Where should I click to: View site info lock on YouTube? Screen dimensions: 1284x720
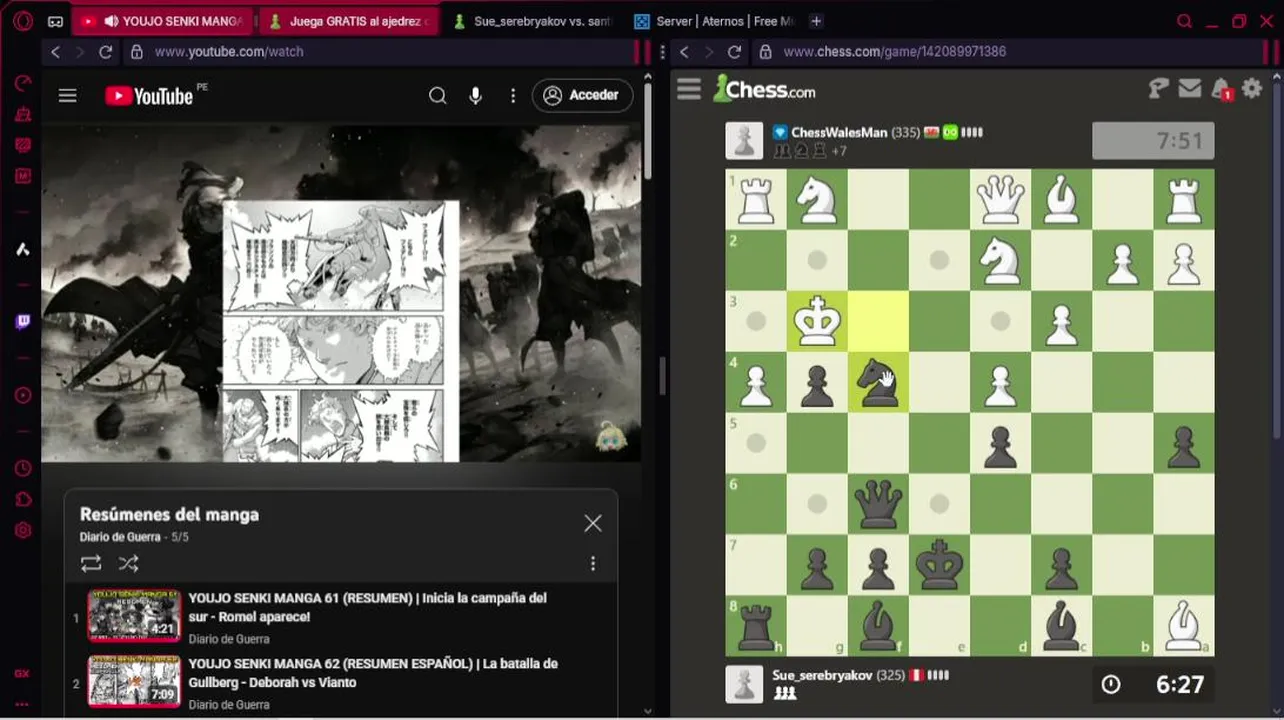(x=136, y=52)
